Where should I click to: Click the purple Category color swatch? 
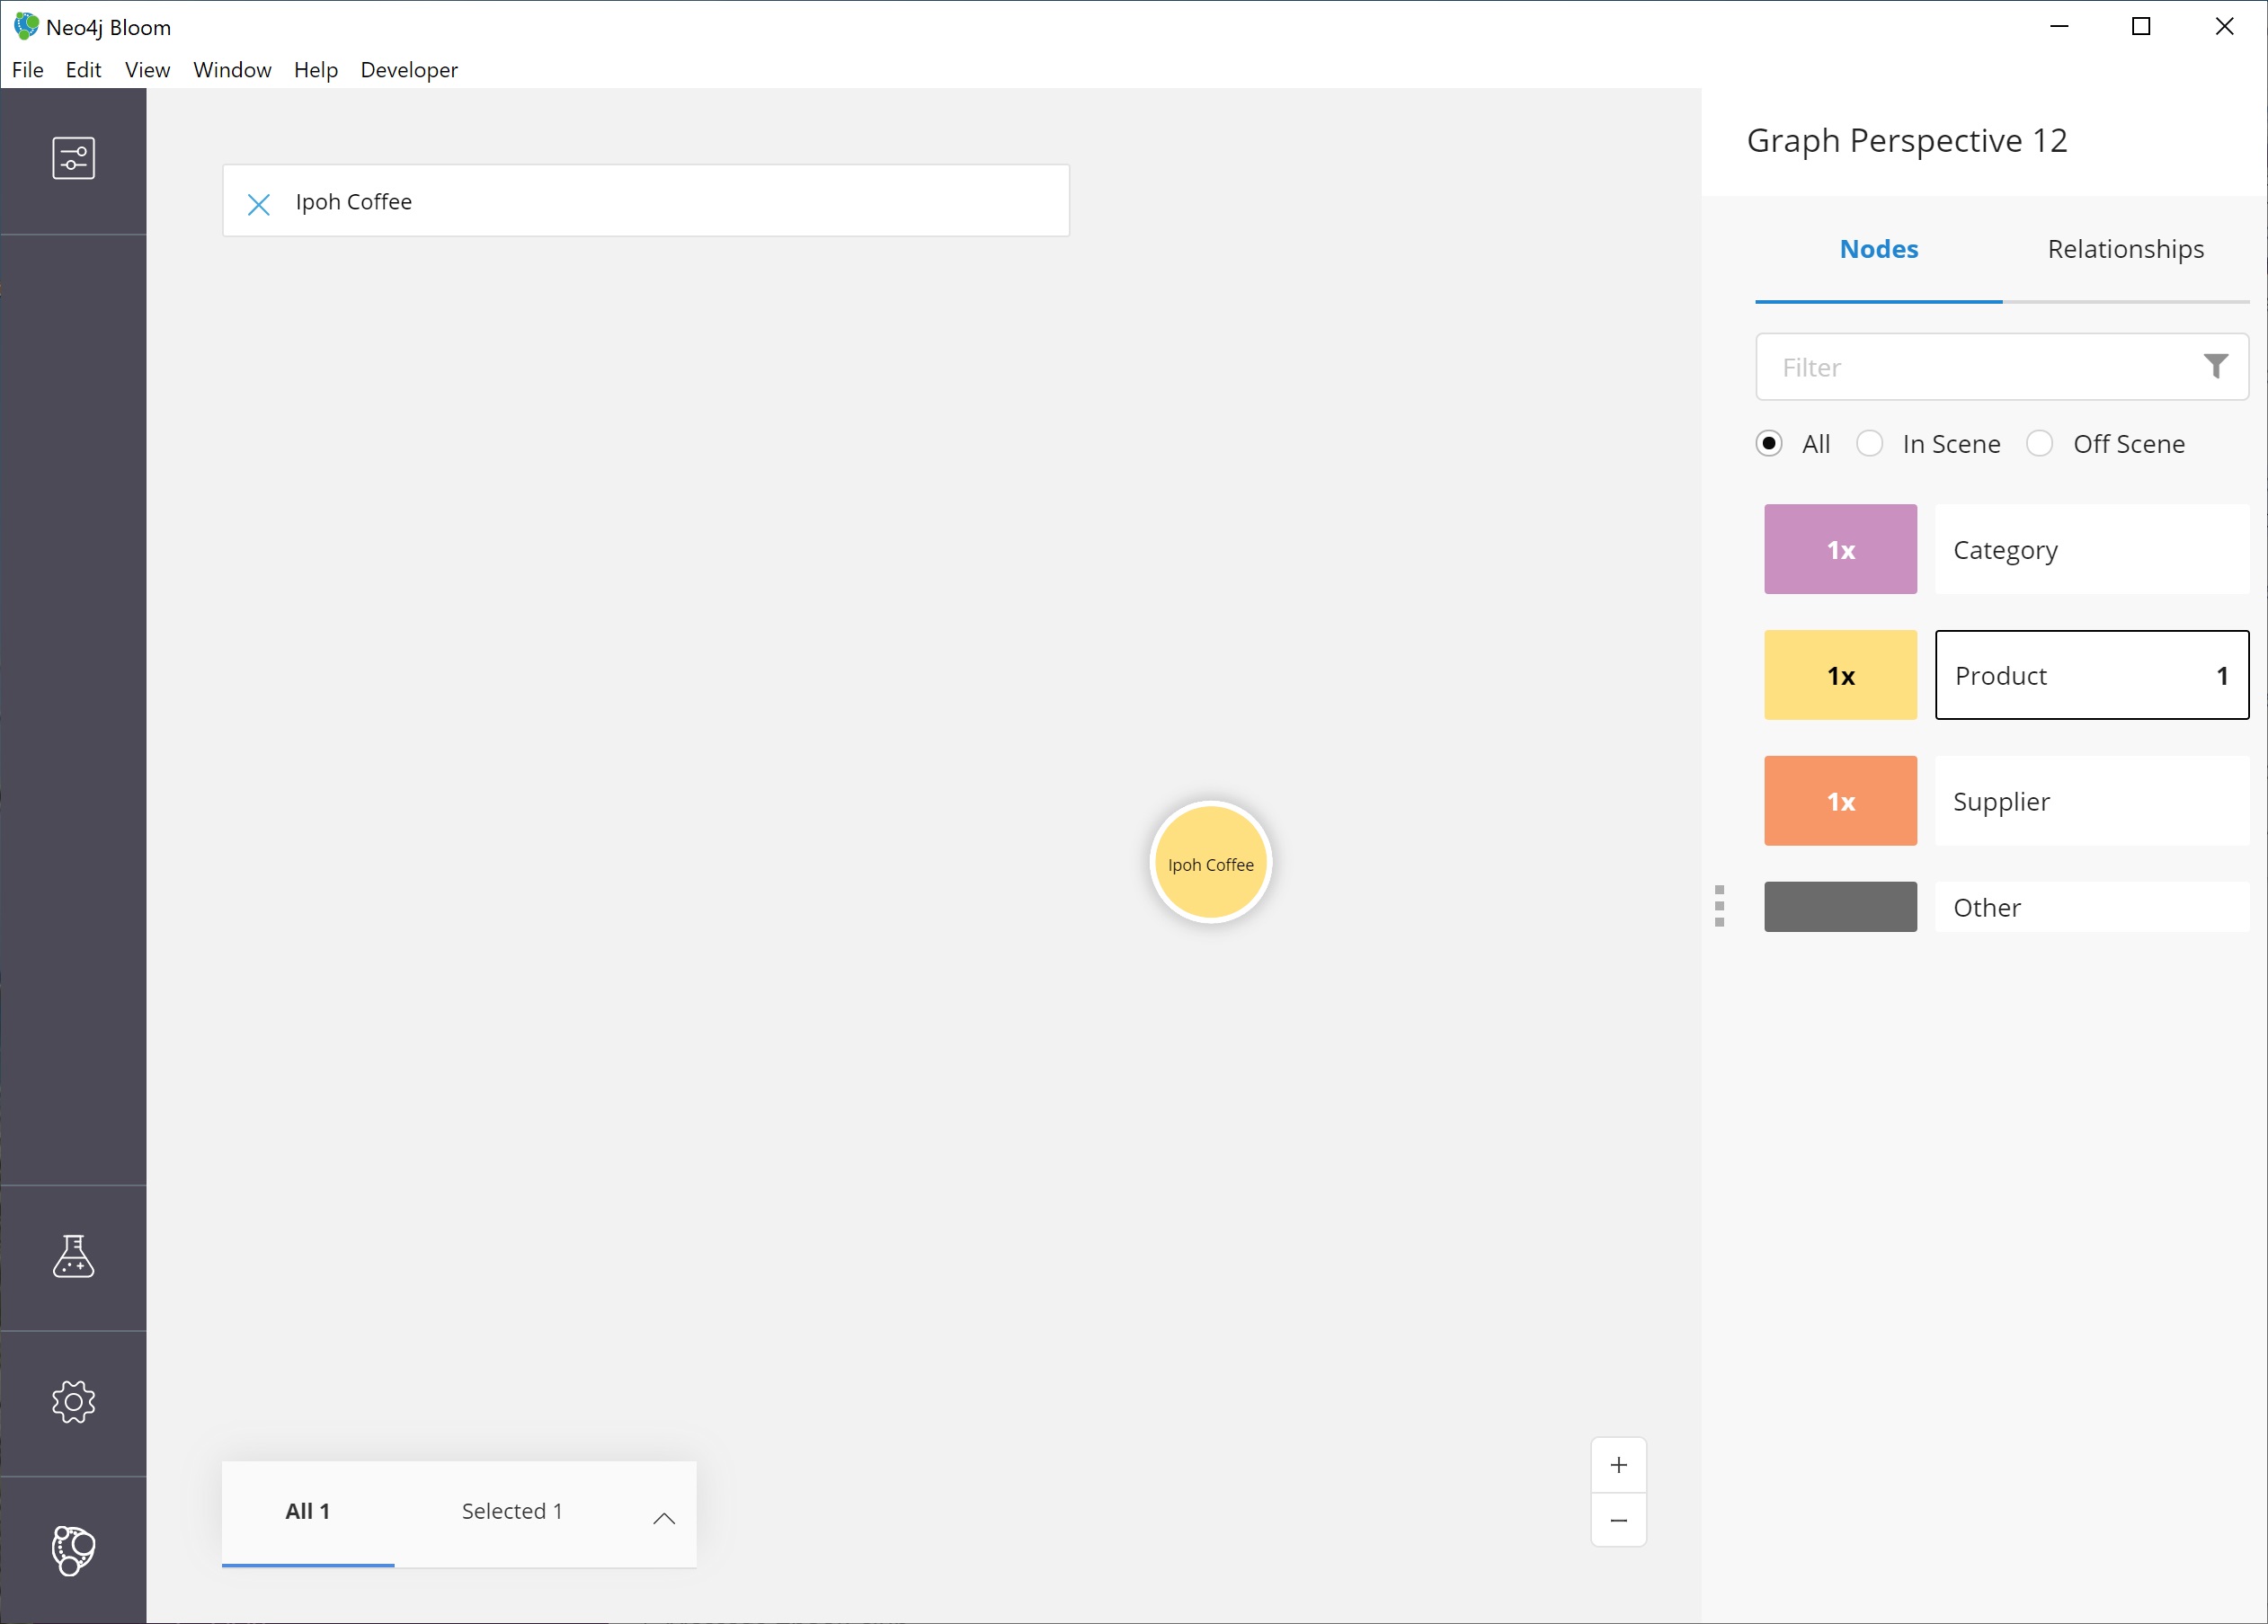coord(1840,549)
